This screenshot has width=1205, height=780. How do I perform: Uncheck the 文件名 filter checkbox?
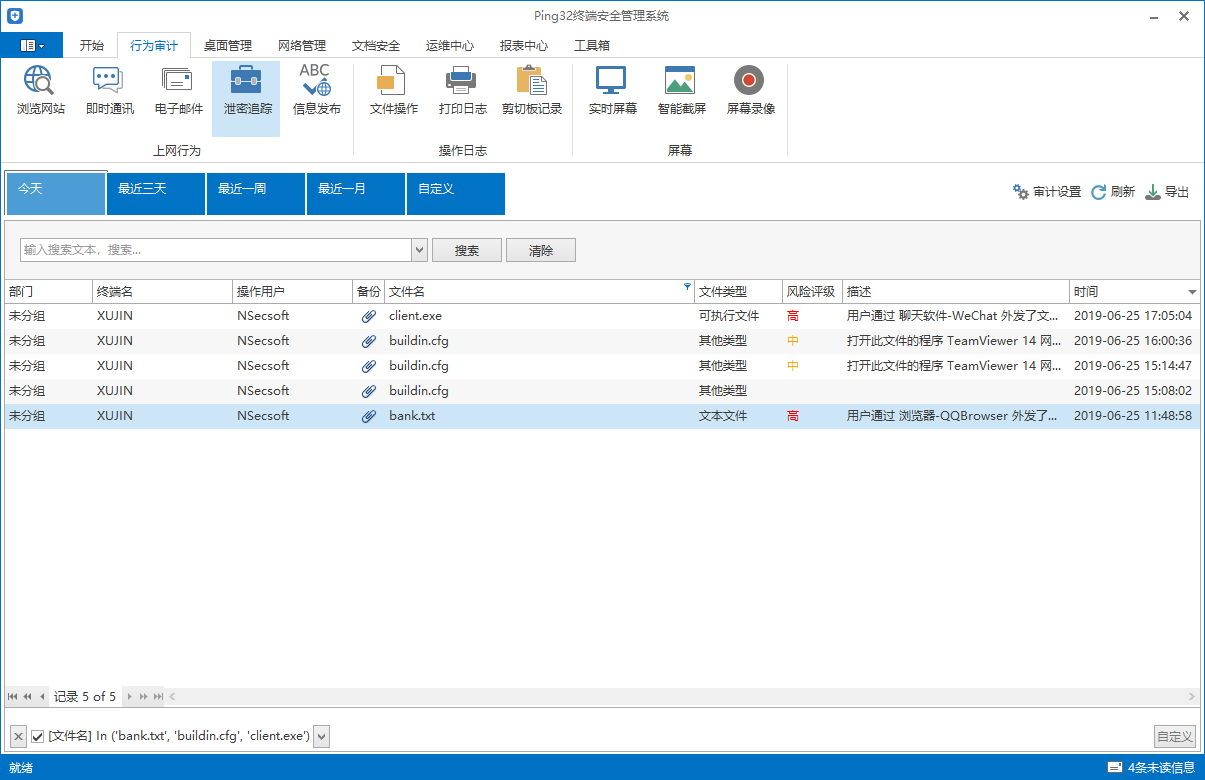[38, 737]
